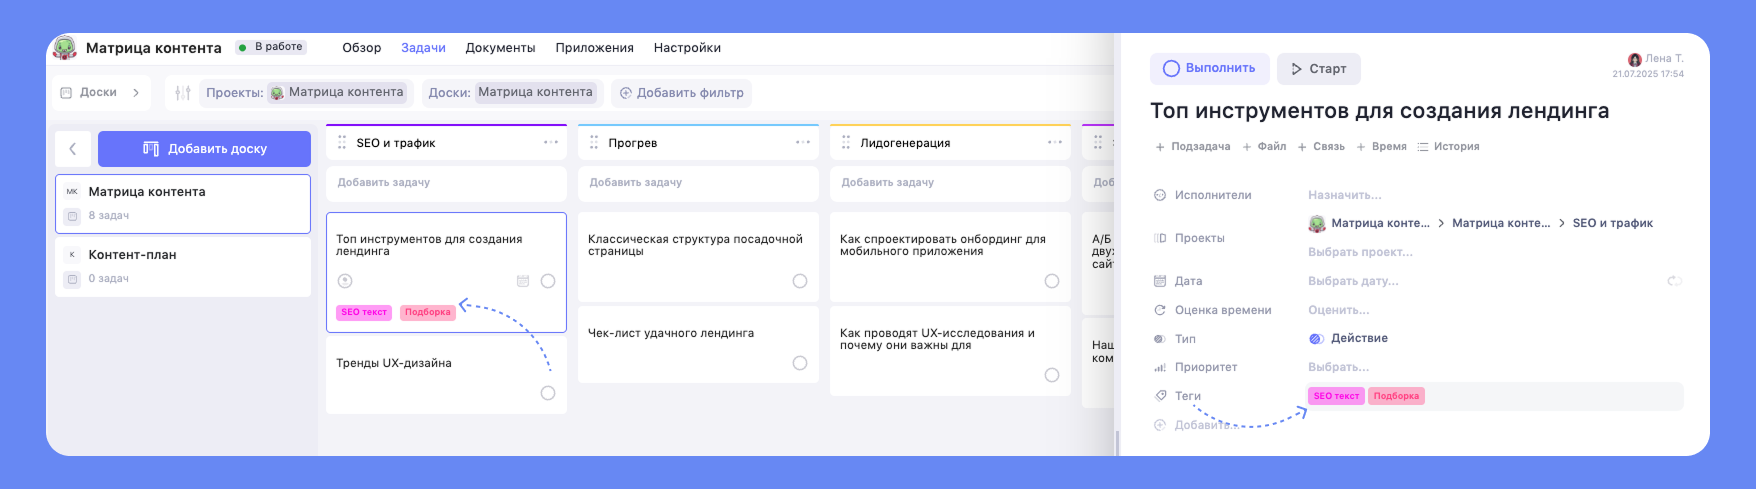The height and width of the screenshot is (489, 1756).
Task: Click assignee icon on Топ инструментов card
Action: click(345, 281)
